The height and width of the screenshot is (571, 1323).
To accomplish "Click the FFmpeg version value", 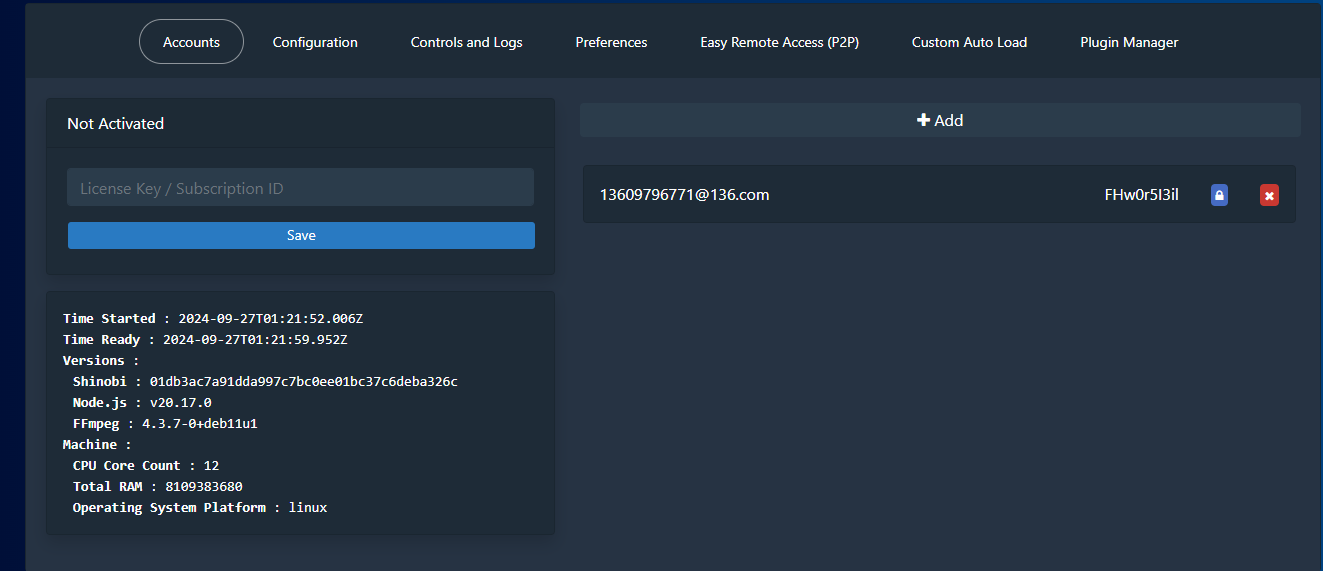I will pyautogui.click(x=199, y=423).
